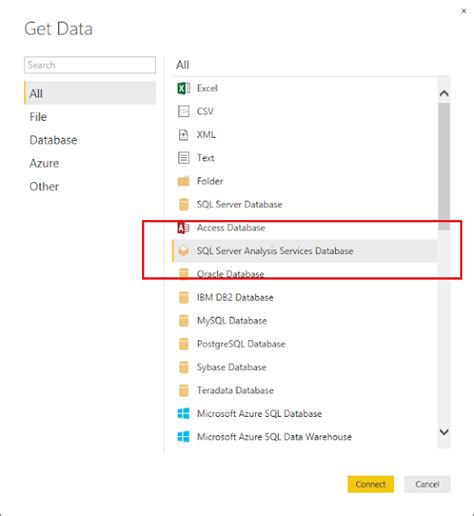Select the All category

pos(90,93)
